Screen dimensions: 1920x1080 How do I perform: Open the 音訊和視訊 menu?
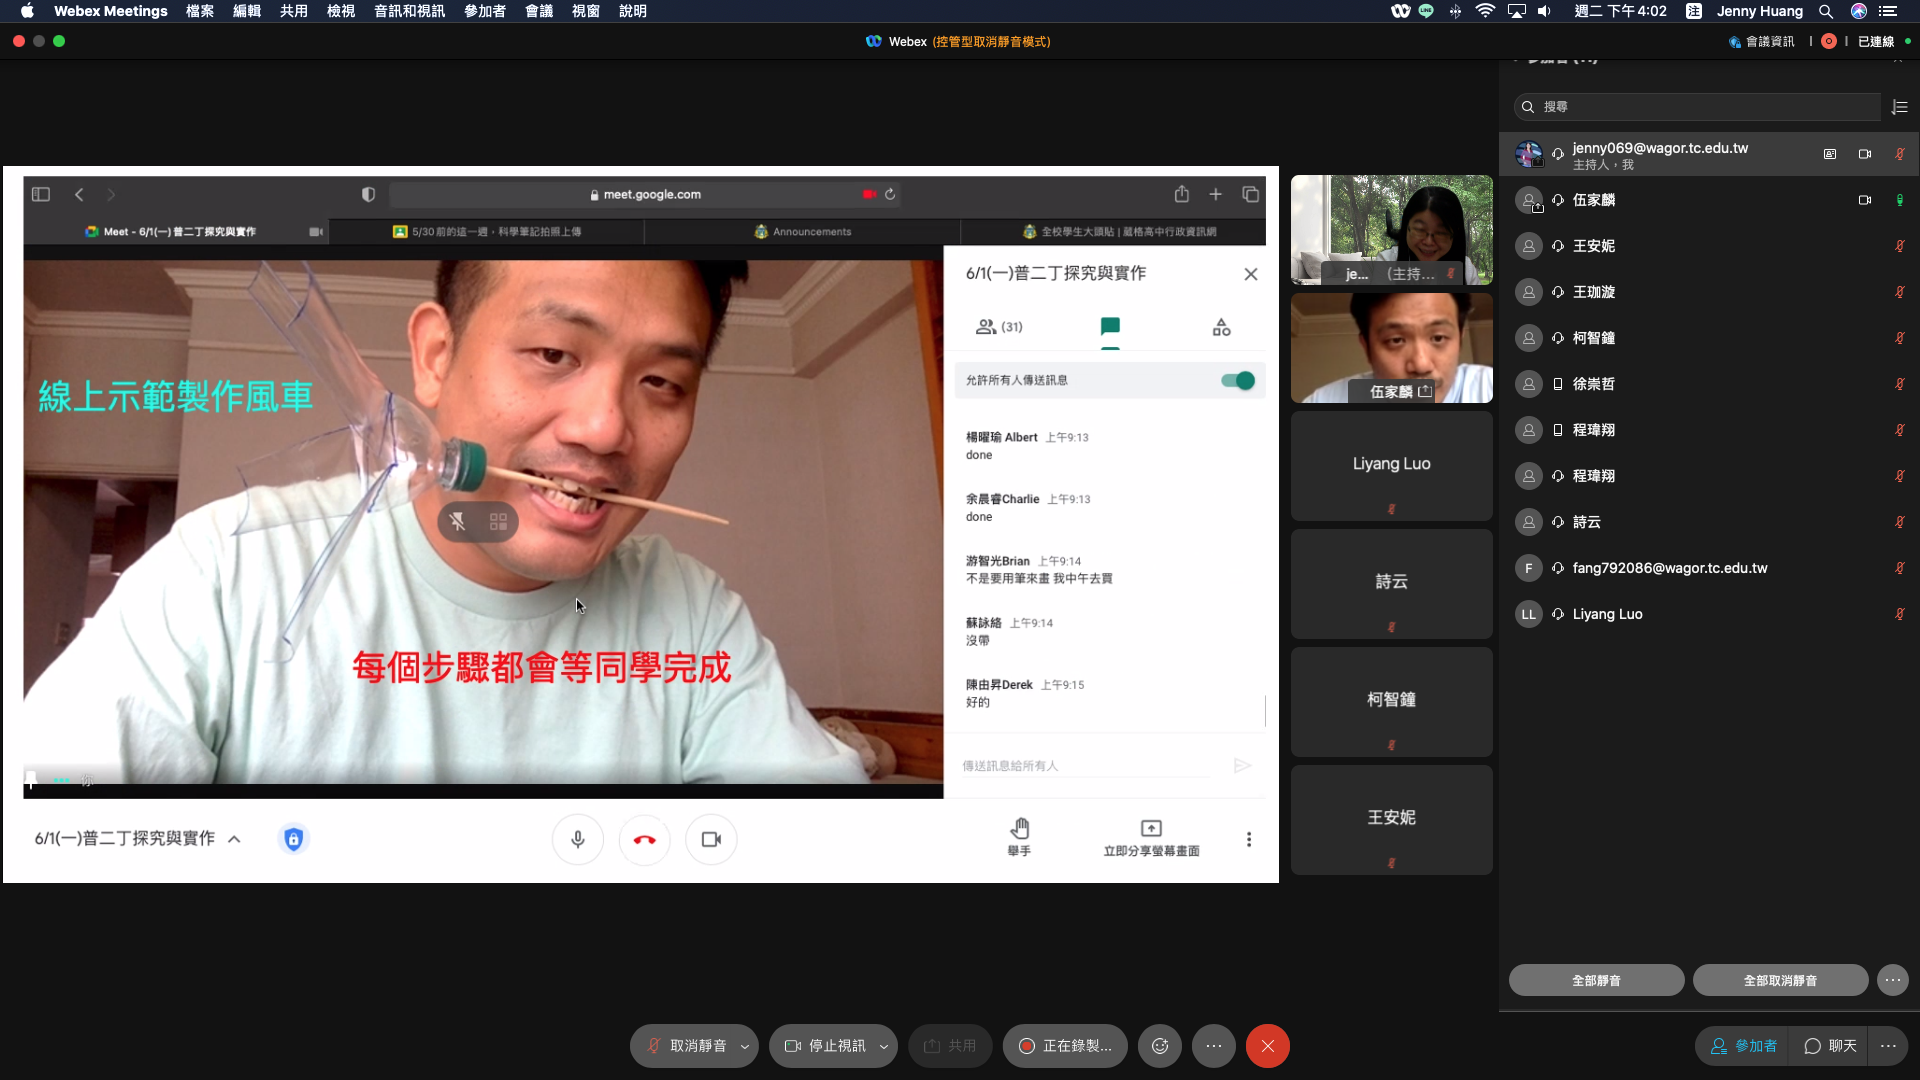coord(409,11)
